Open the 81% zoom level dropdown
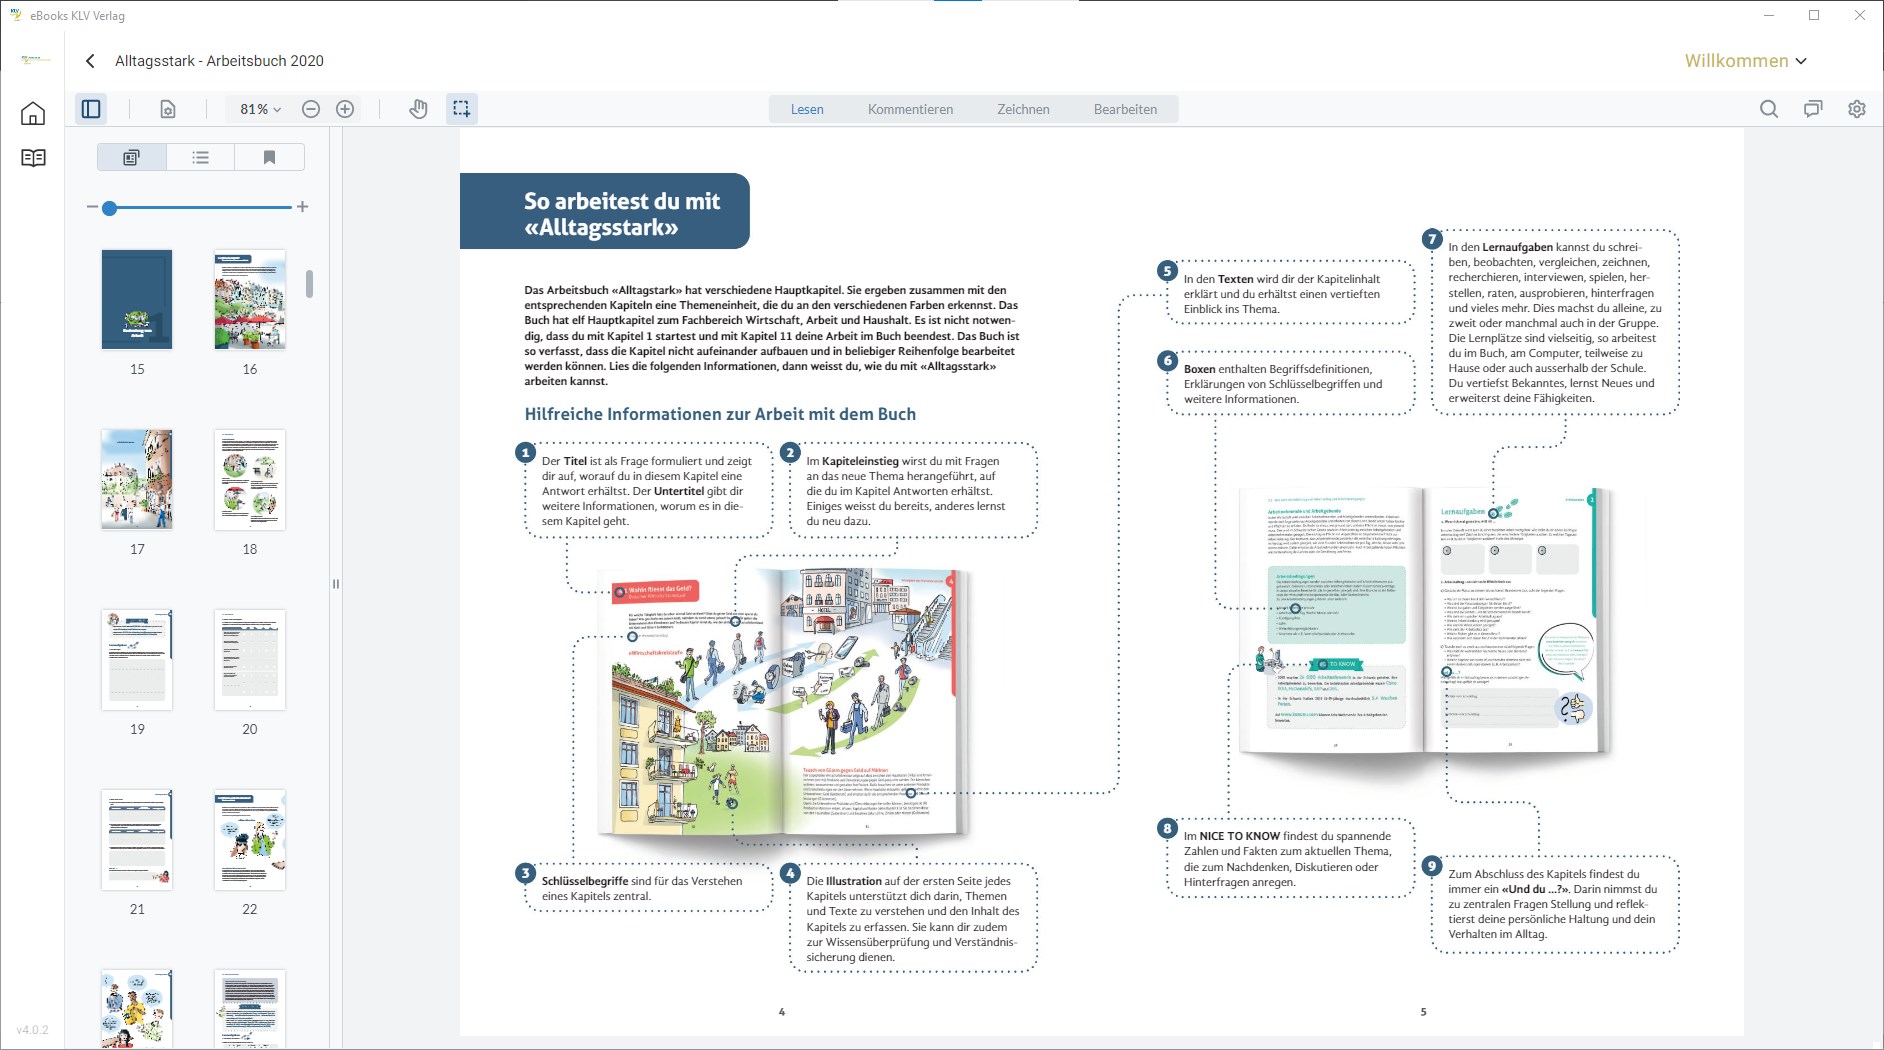Screen dimensions: 1884x1050 tap(260, 109)
